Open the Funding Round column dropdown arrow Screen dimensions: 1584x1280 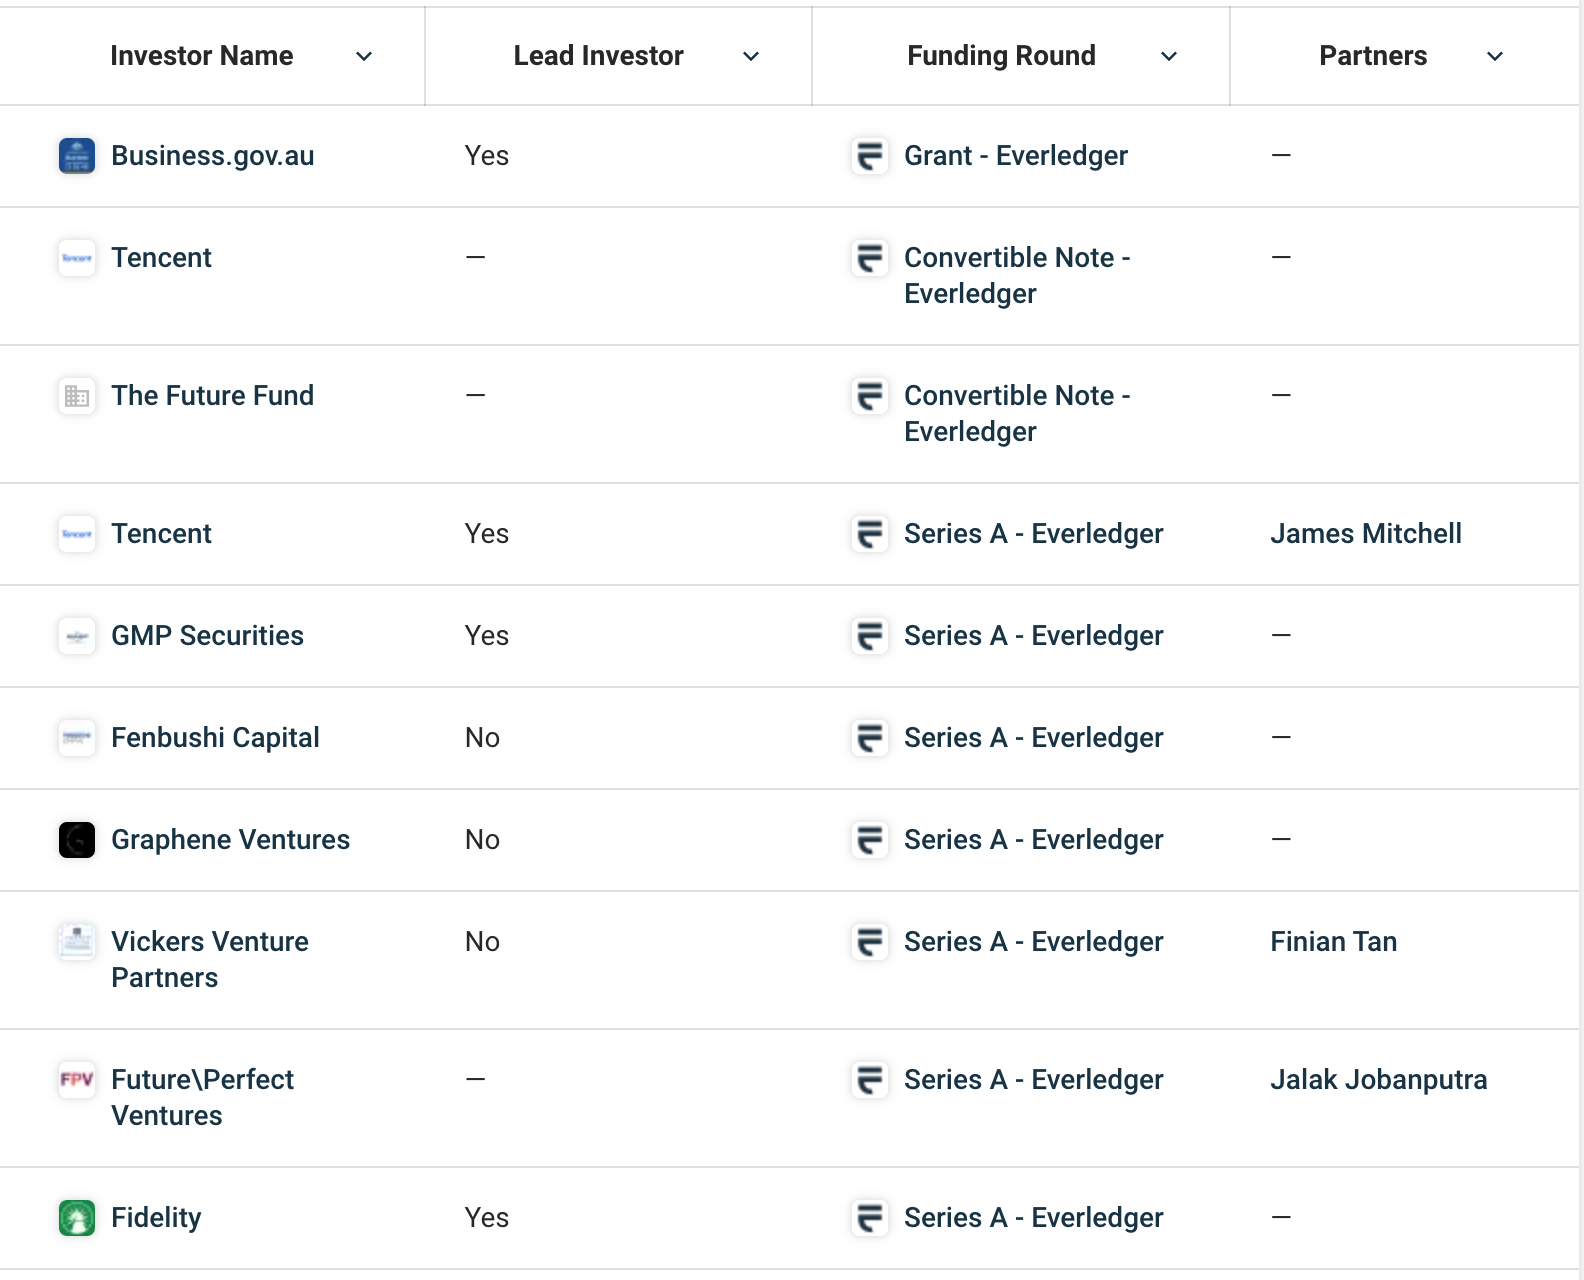click(x=1168, y=57)
